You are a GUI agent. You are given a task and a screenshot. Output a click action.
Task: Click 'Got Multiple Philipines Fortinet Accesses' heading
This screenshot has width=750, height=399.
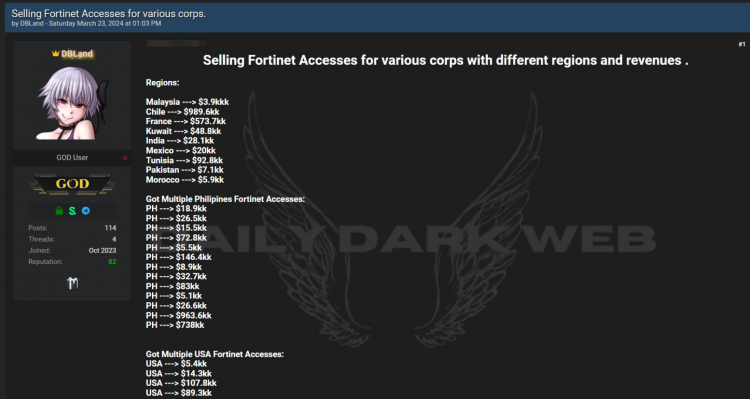pyautogui.click(x=225, y=199)
